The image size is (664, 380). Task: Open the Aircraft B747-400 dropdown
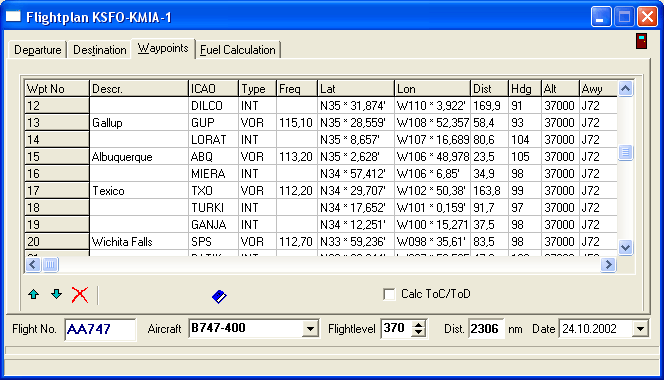click(x=310, y=329)
